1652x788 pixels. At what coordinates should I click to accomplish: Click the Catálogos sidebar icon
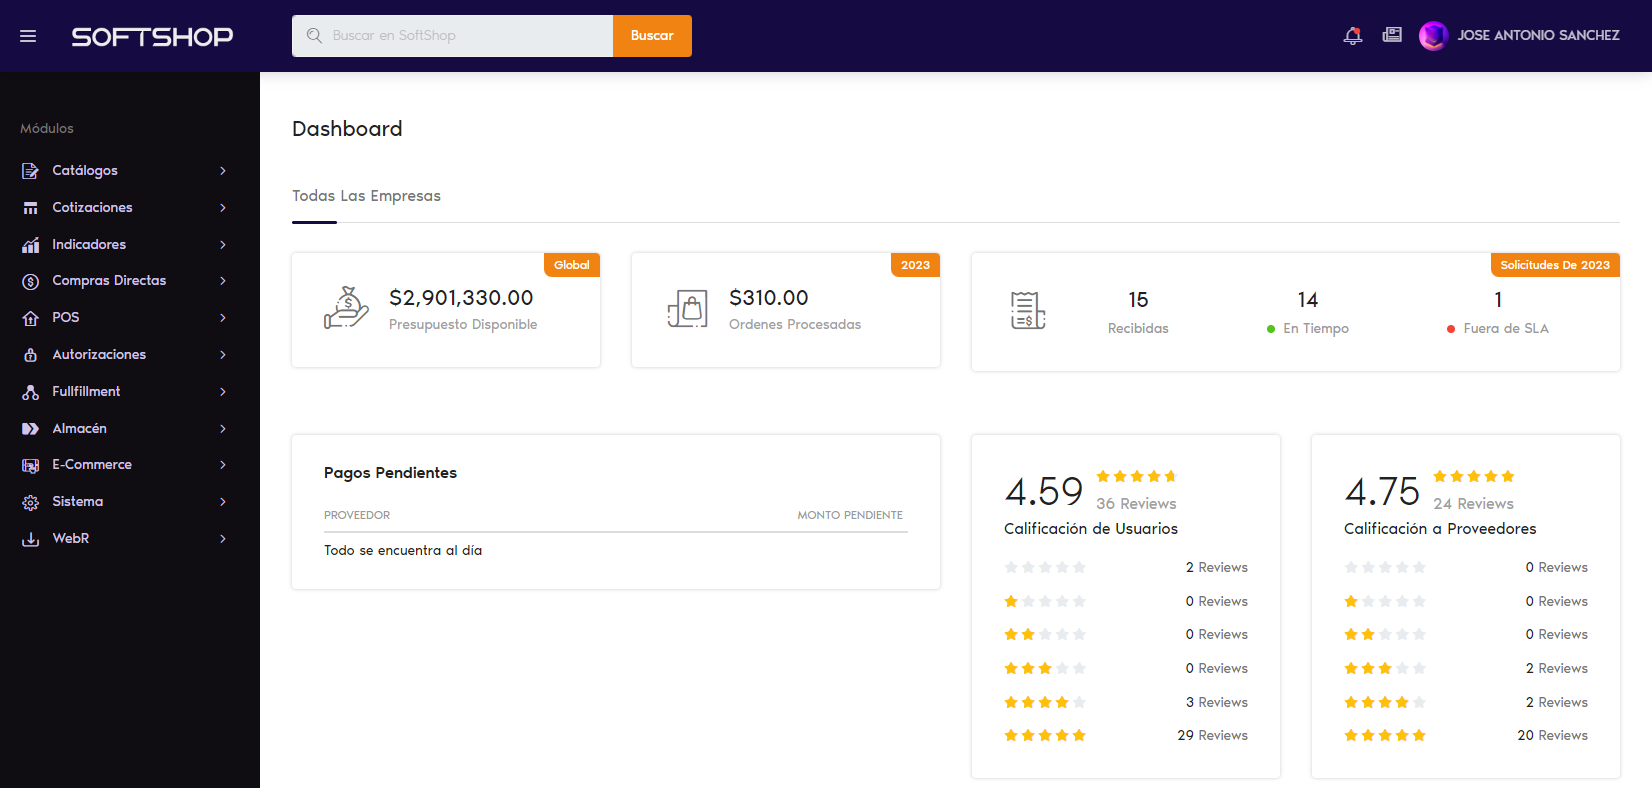click(x=31, y=171)
